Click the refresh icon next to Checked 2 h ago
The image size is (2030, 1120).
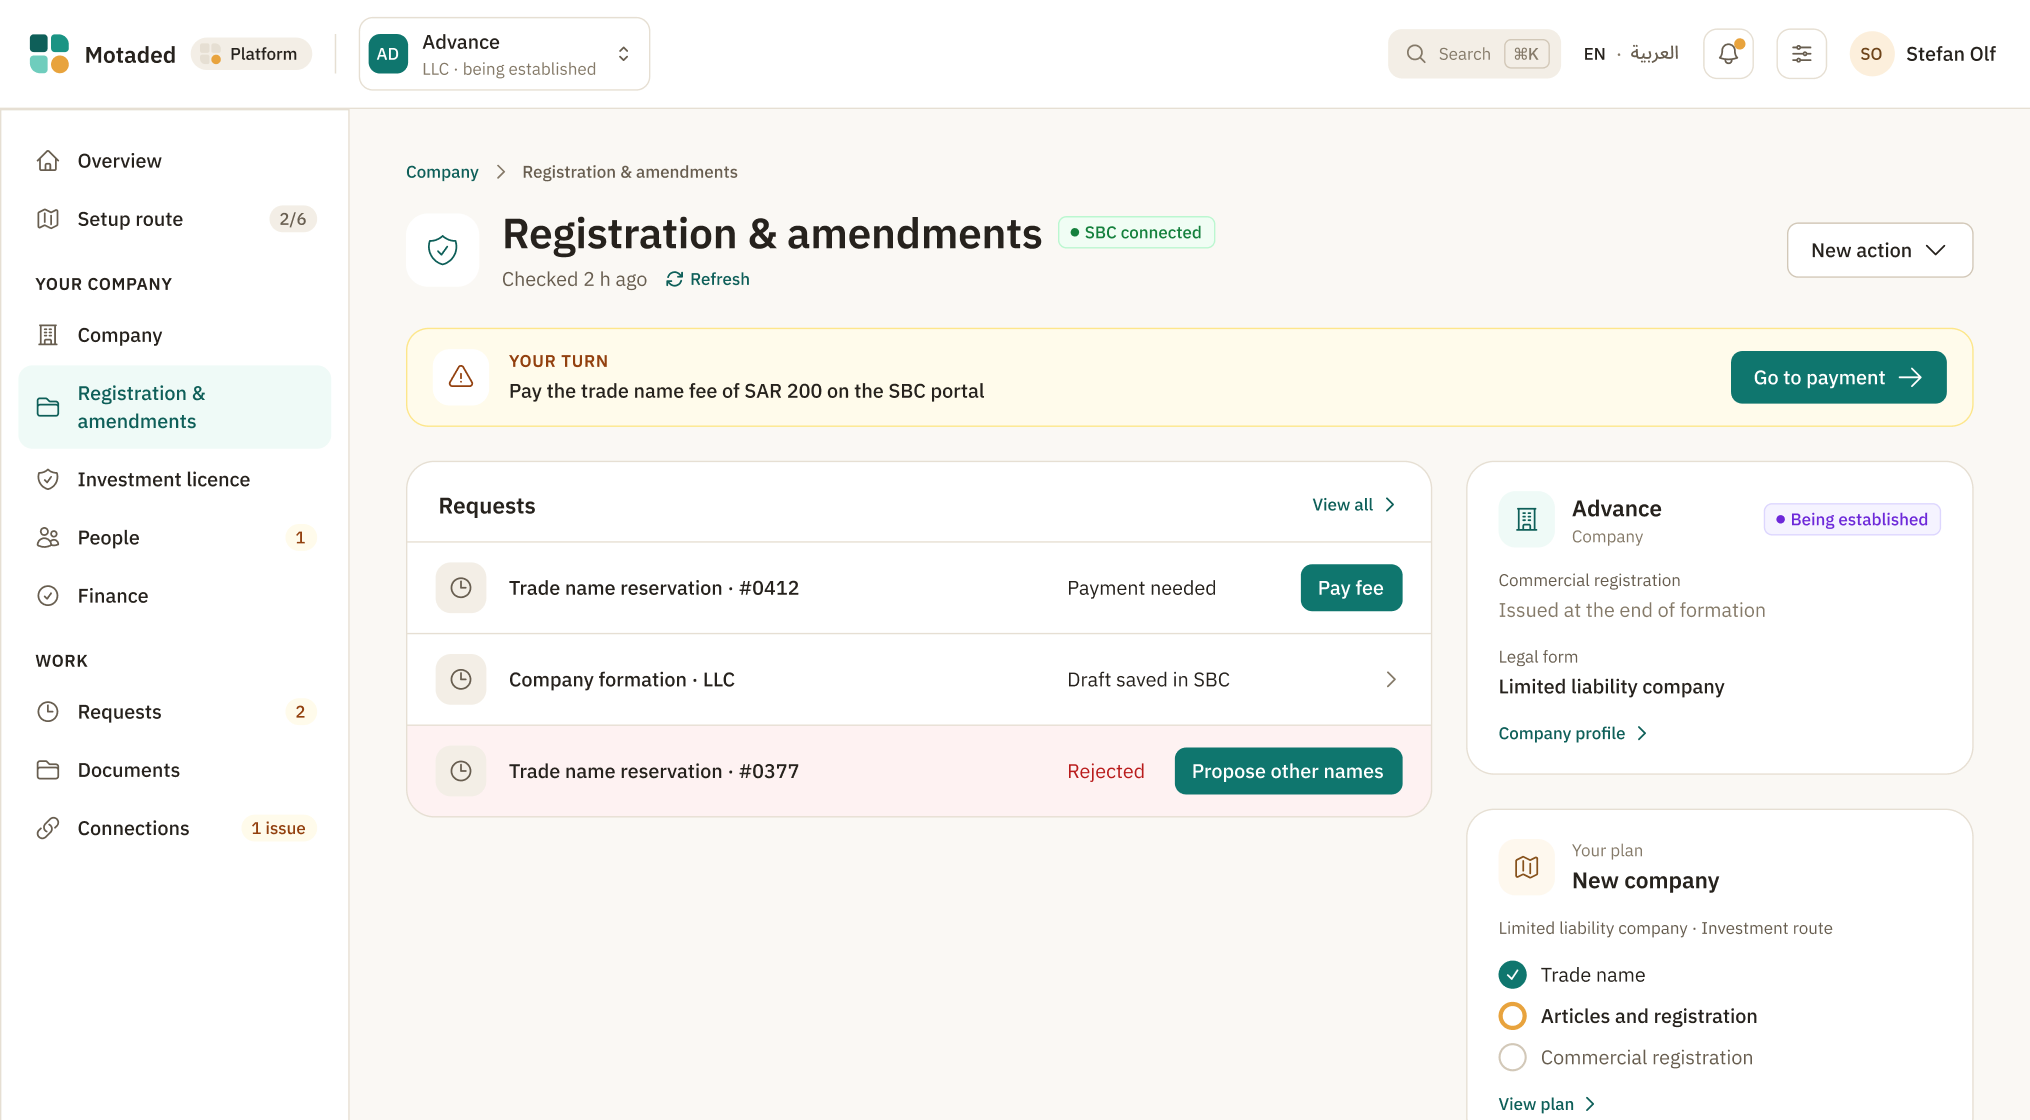click(675, 279)
